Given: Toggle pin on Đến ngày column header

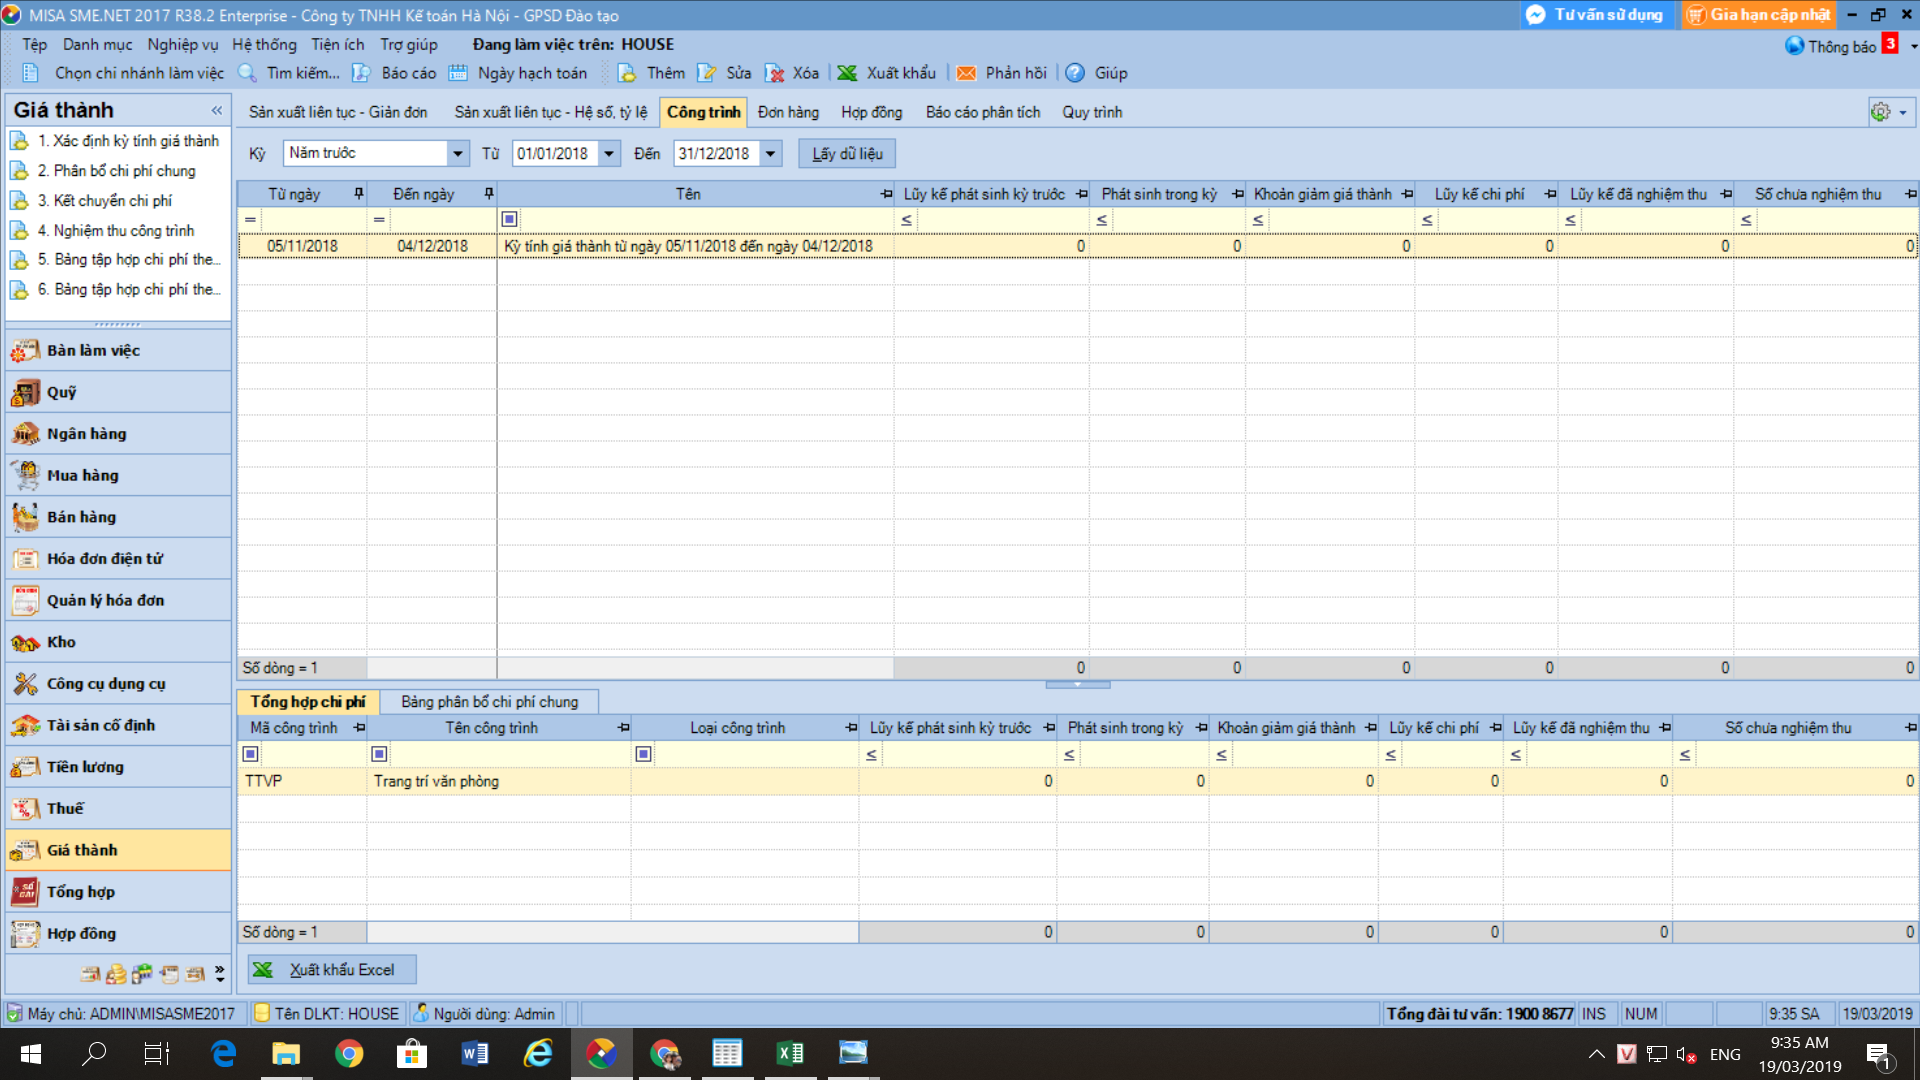Looking at the screenshot, I should 488,194.
